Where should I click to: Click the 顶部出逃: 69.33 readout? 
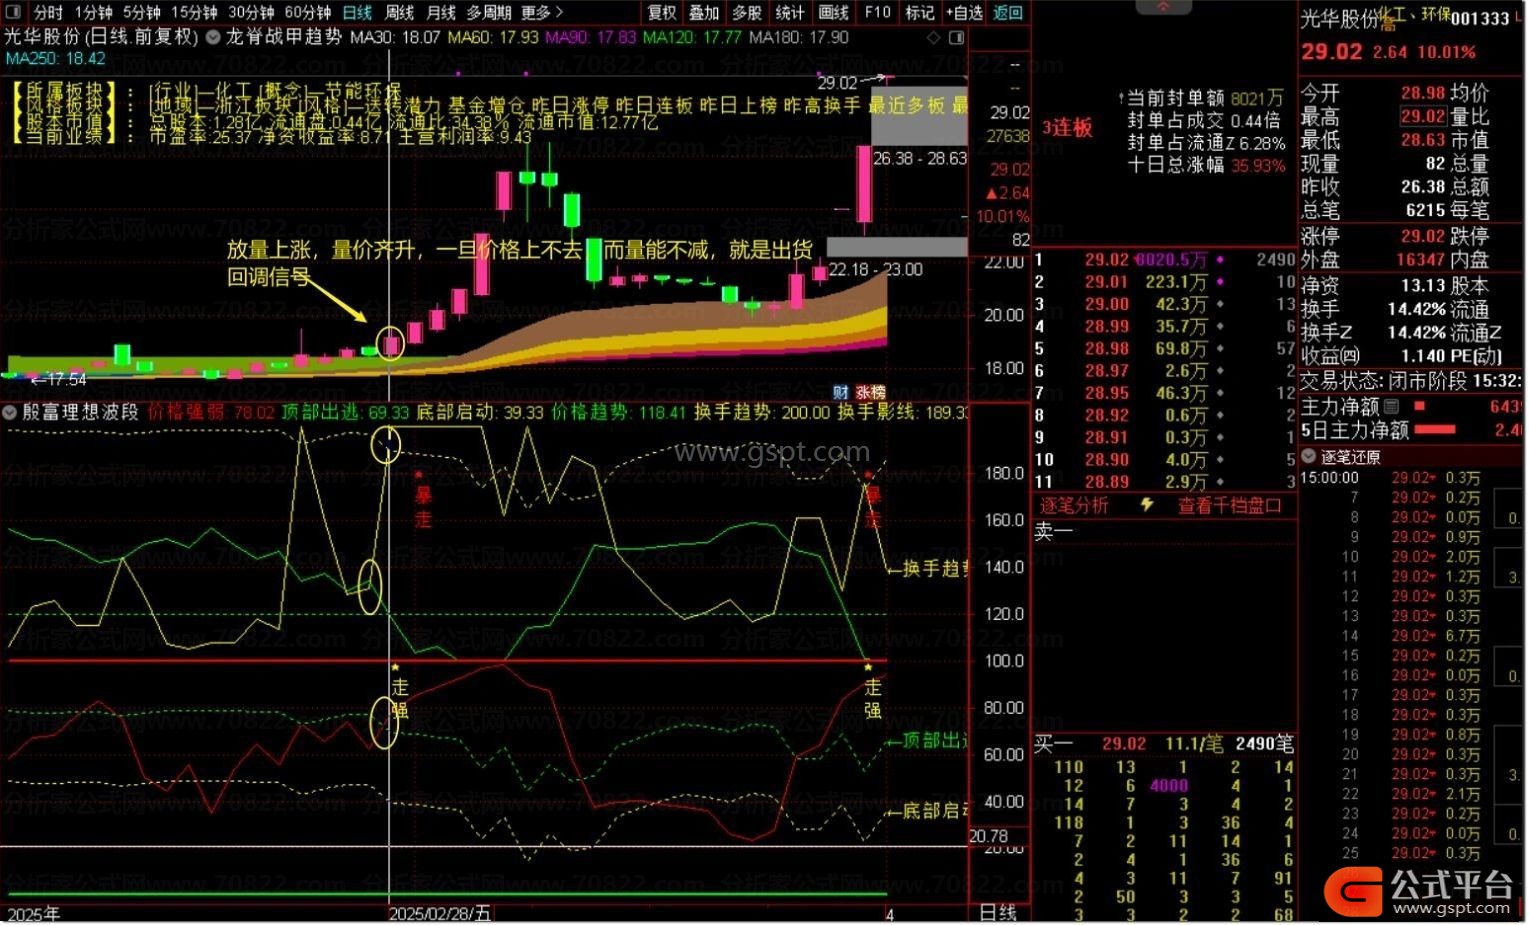tap(345, 412)
